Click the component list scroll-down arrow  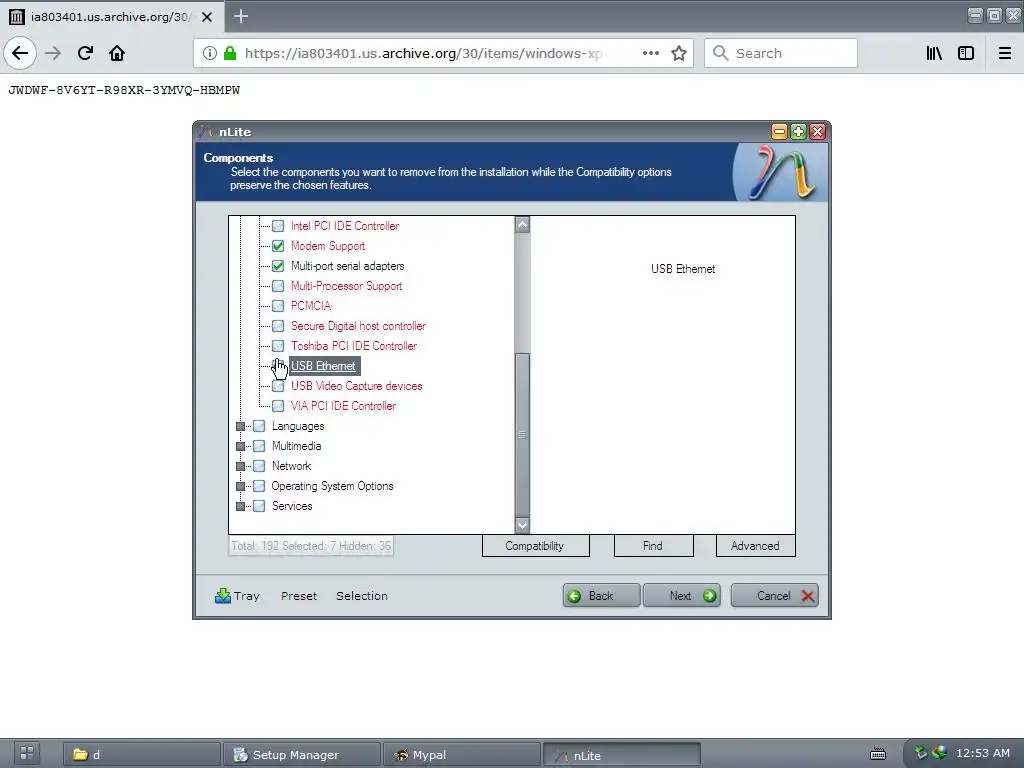[522, 525]
